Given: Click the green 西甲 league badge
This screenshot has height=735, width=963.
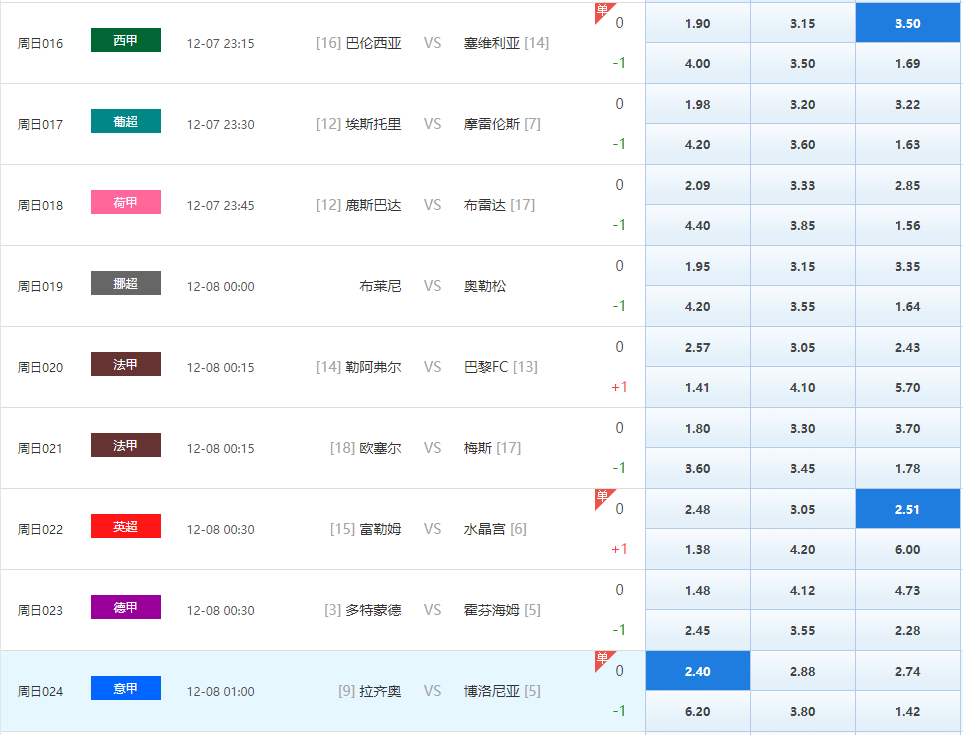Looking at the screenshot, I should (x=125, y=40).
